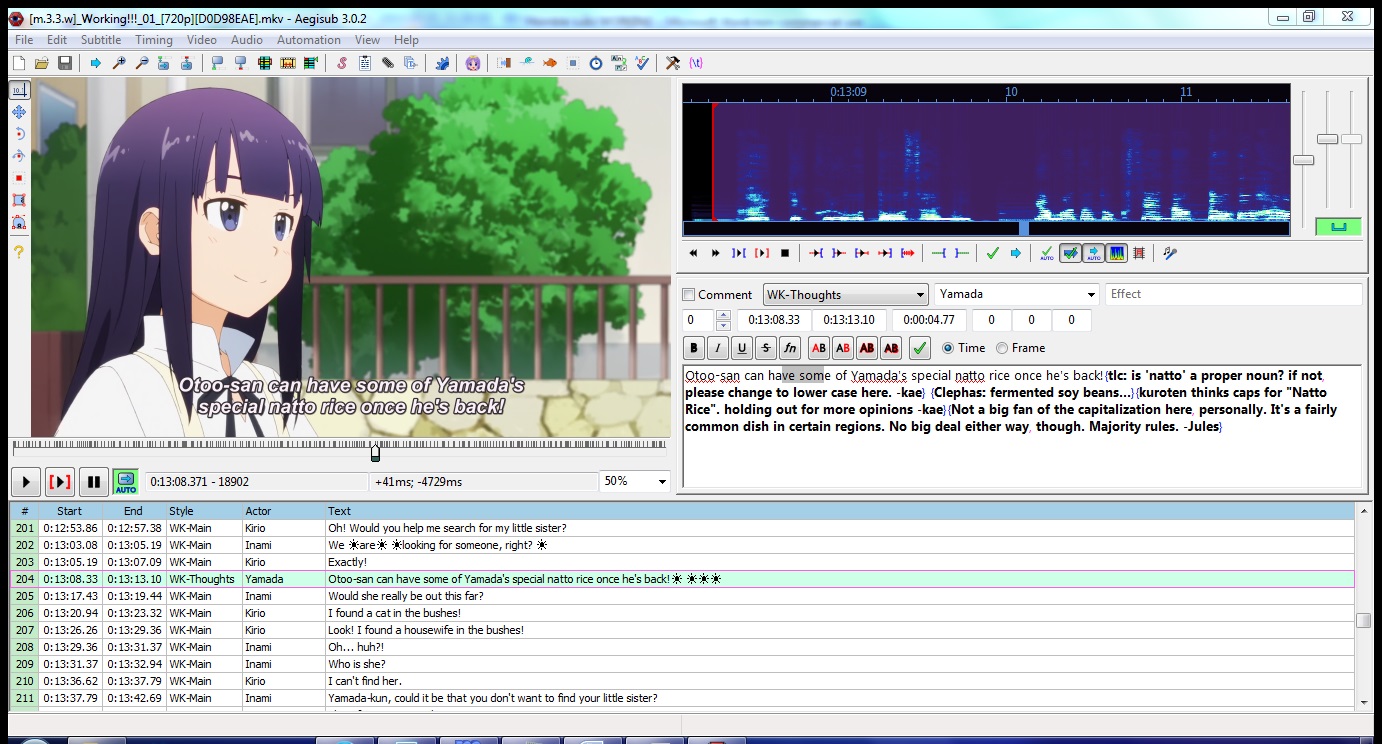Click the Bold (B) formatting button
Image resolution: width=1382 pixels, height=744 pixels.
click(x=694, y=348)
